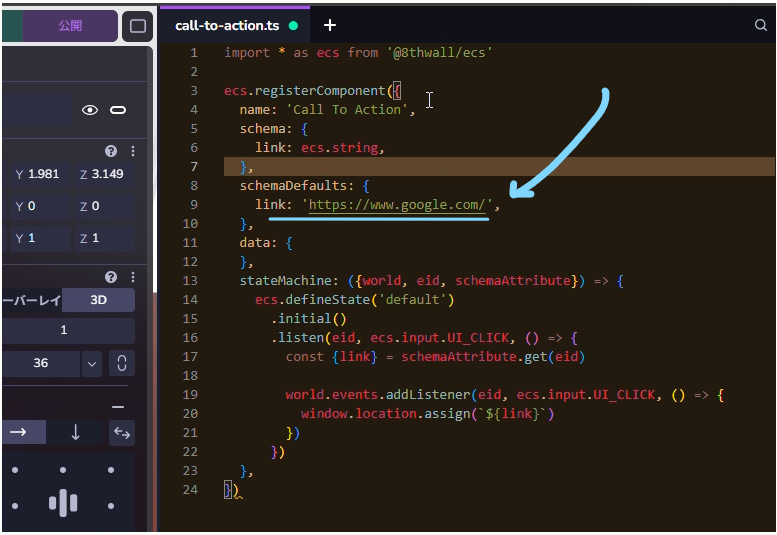Click the field showing value 1
Screen dimensions: 777x535
(68, 330)
